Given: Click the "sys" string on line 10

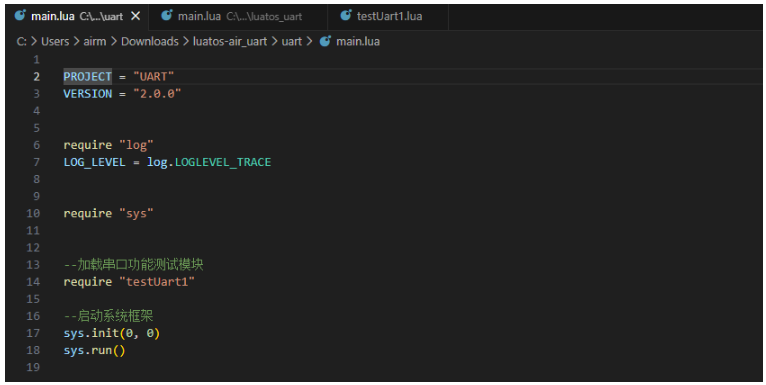Looking at the screenshot, I should [136, 214].
